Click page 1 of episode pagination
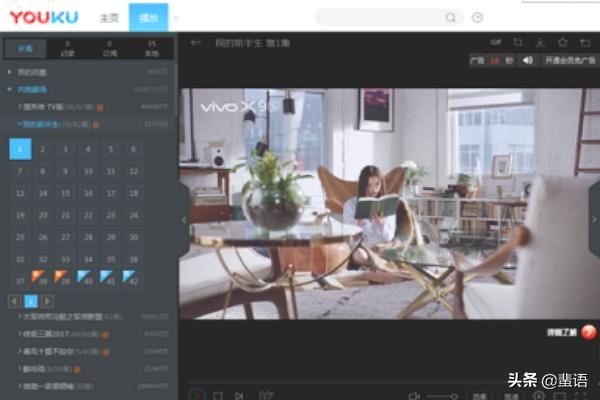600x400 pixels. [x=31, y=301]
